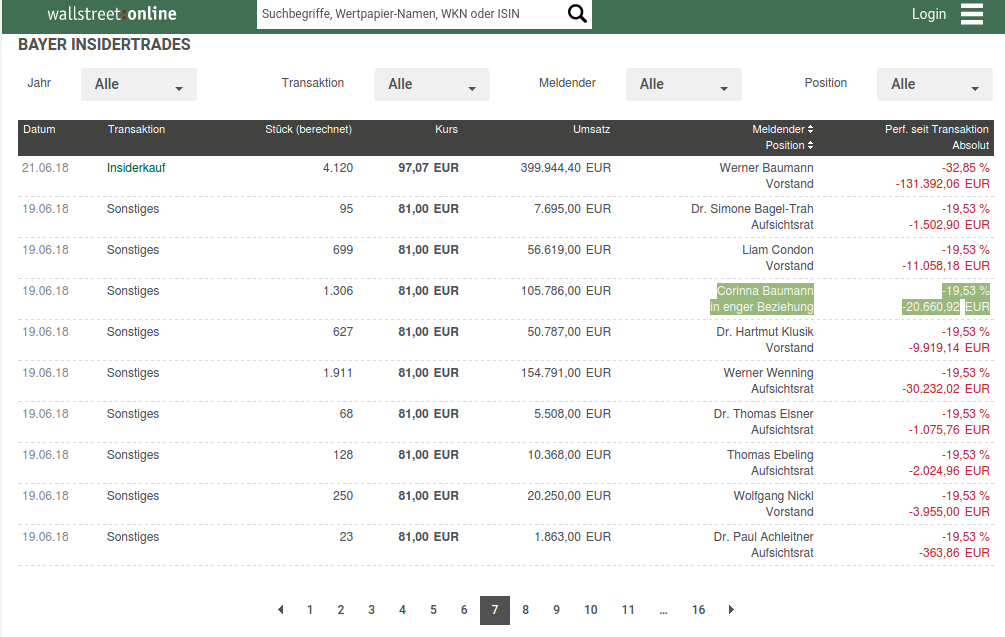The image size is (1005, 637).
Task: Click the 97,07 EUR price
Action: (428, 168)
